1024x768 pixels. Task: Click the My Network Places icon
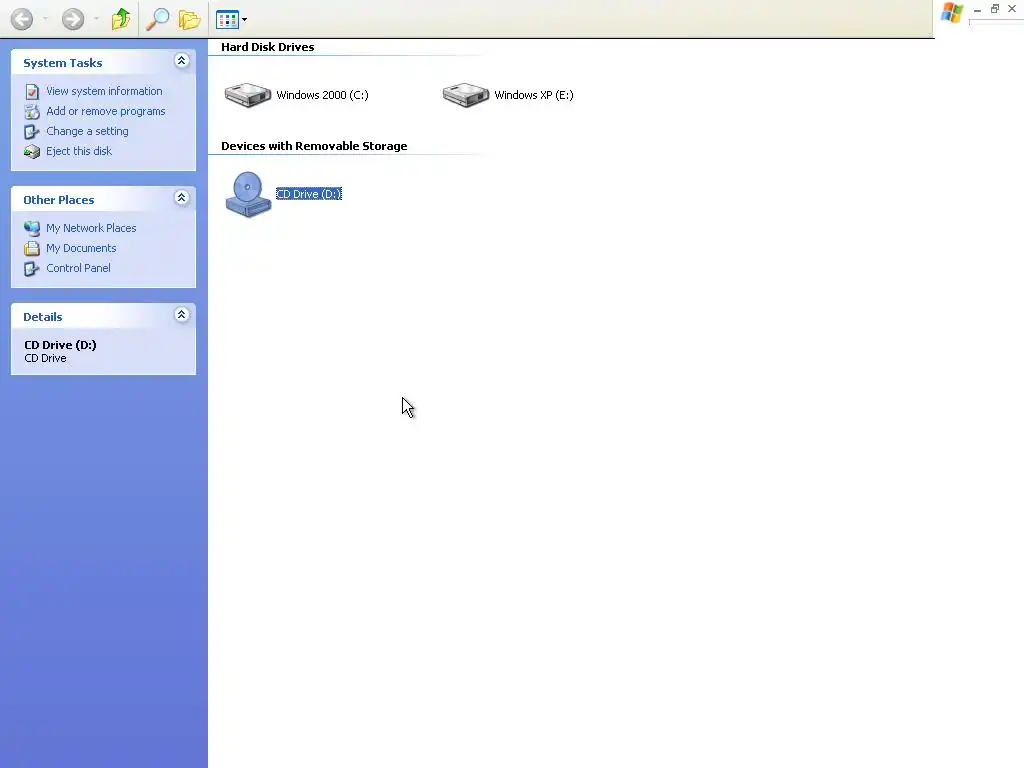tap(32, 229)
